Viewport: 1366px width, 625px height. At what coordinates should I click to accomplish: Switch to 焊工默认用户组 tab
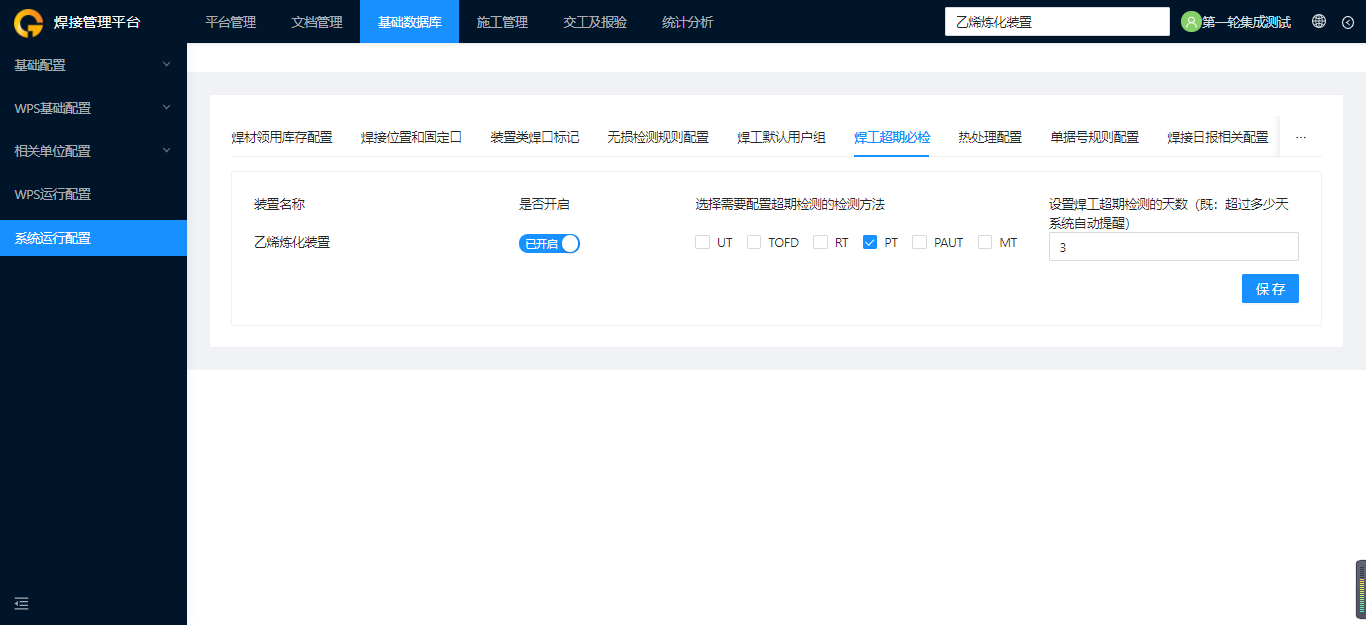pos(782,137)
